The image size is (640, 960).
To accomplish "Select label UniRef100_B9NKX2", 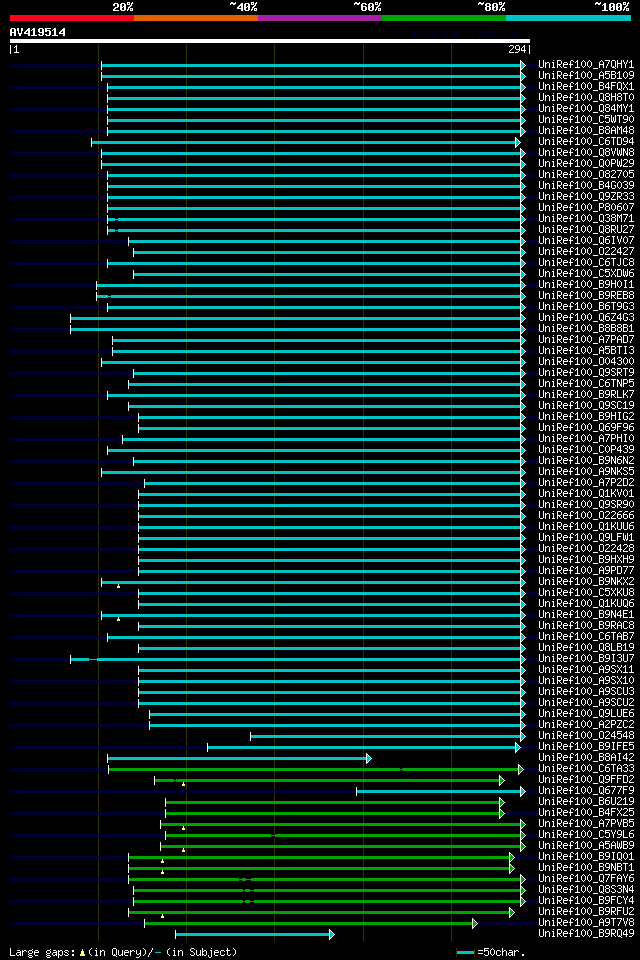I will pos(586,582).
